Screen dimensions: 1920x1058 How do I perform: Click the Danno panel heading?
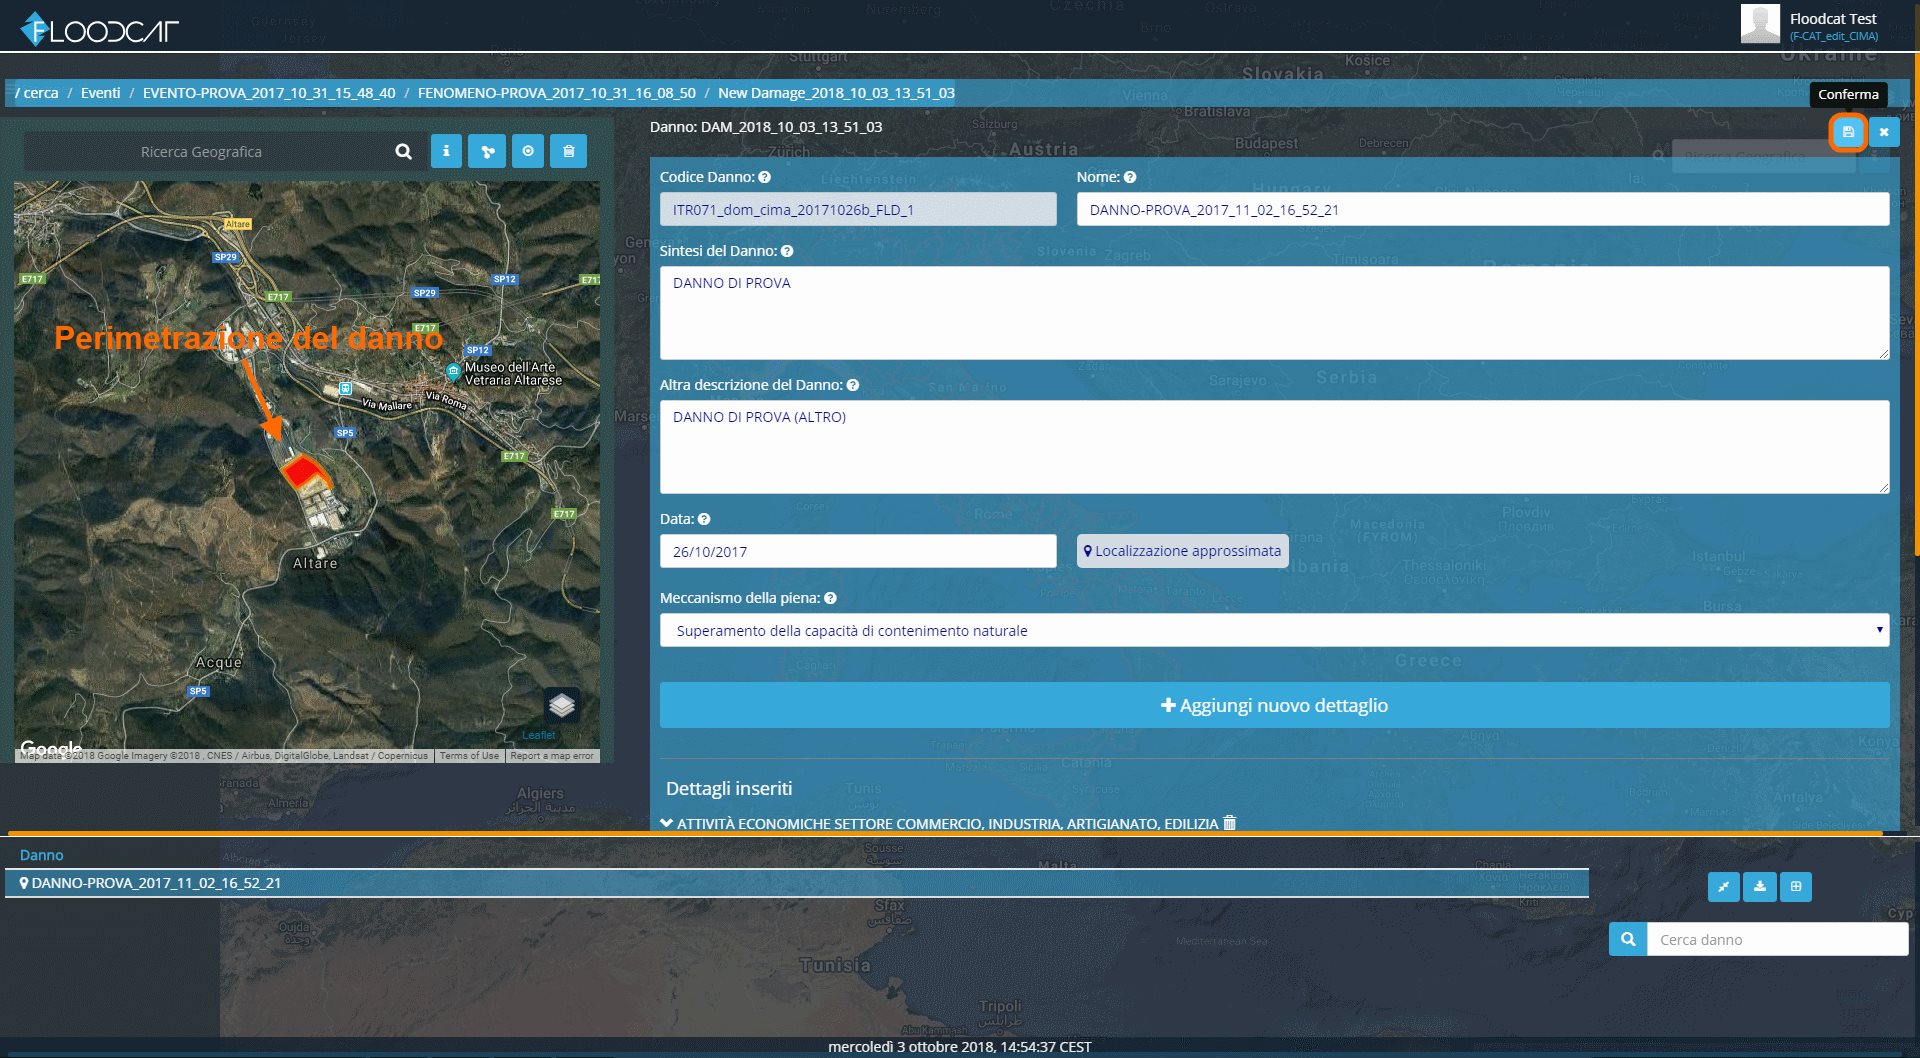[x=42, y=855]
